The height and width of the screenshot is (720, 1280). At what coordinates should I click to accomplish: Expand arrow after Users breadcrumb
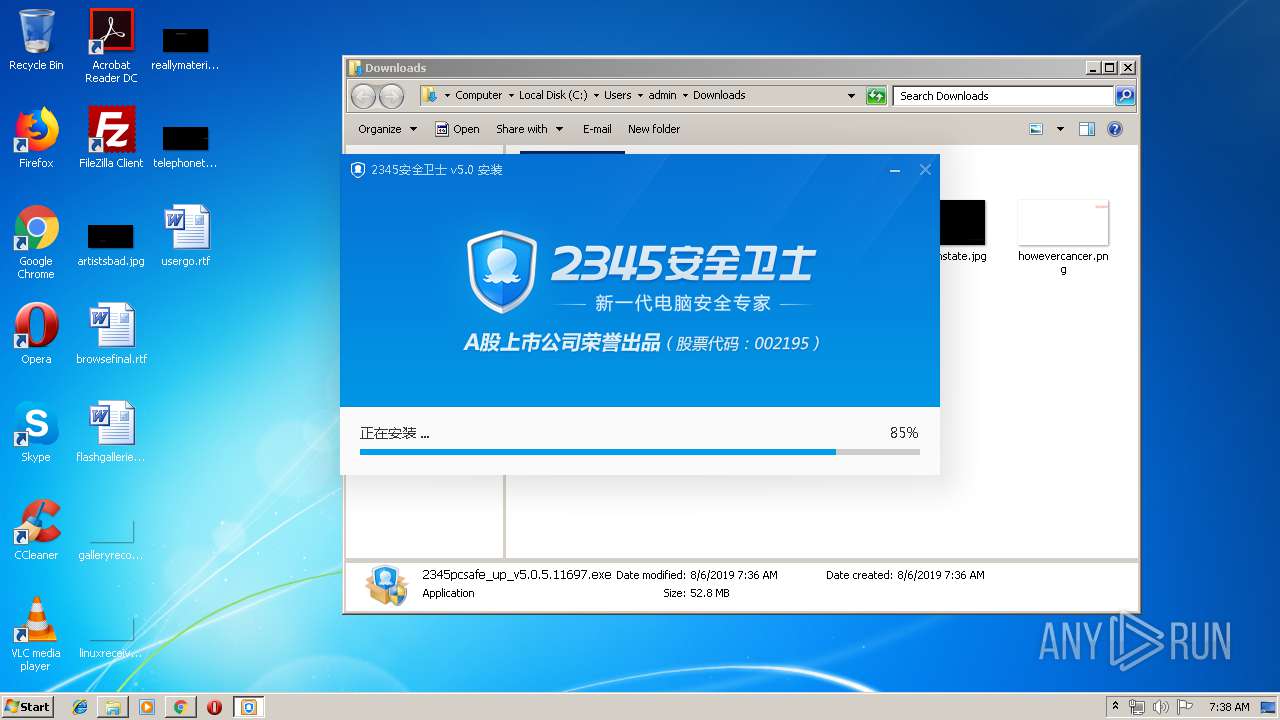coord(640,96)
